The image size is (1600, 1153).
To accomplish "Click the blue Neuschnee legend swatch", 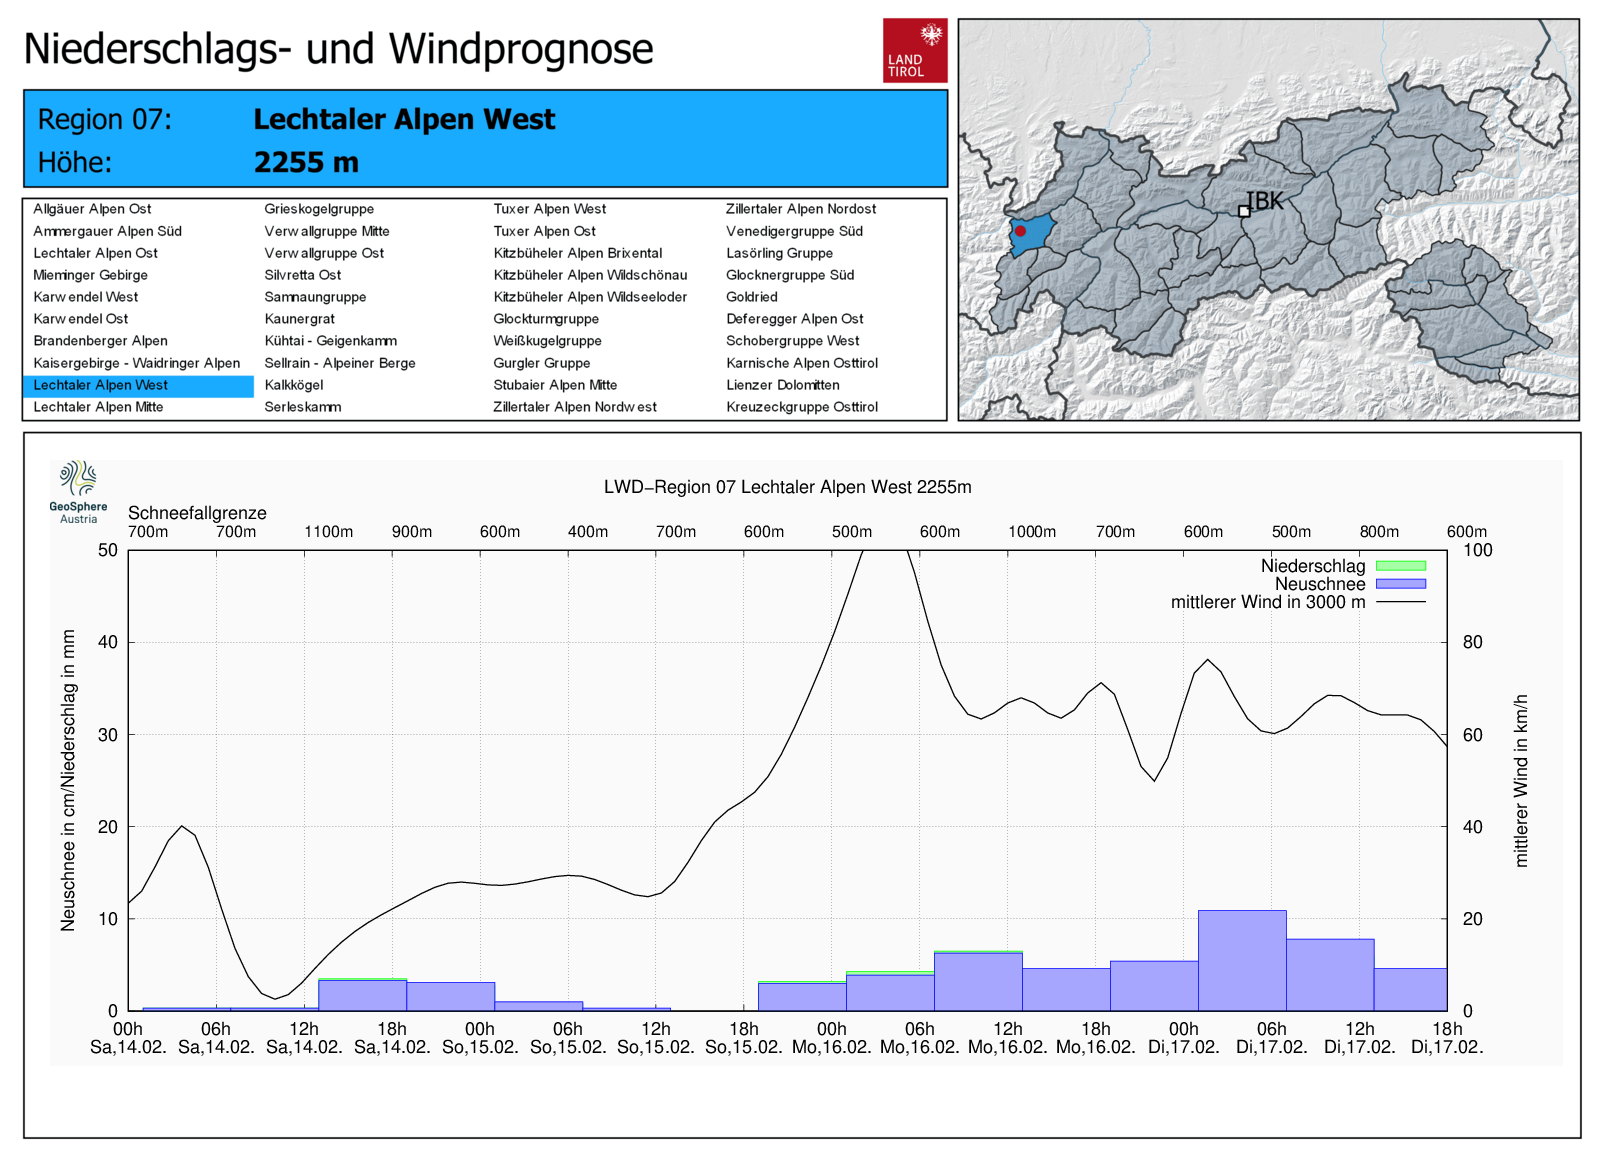I will click(1400, 584).
